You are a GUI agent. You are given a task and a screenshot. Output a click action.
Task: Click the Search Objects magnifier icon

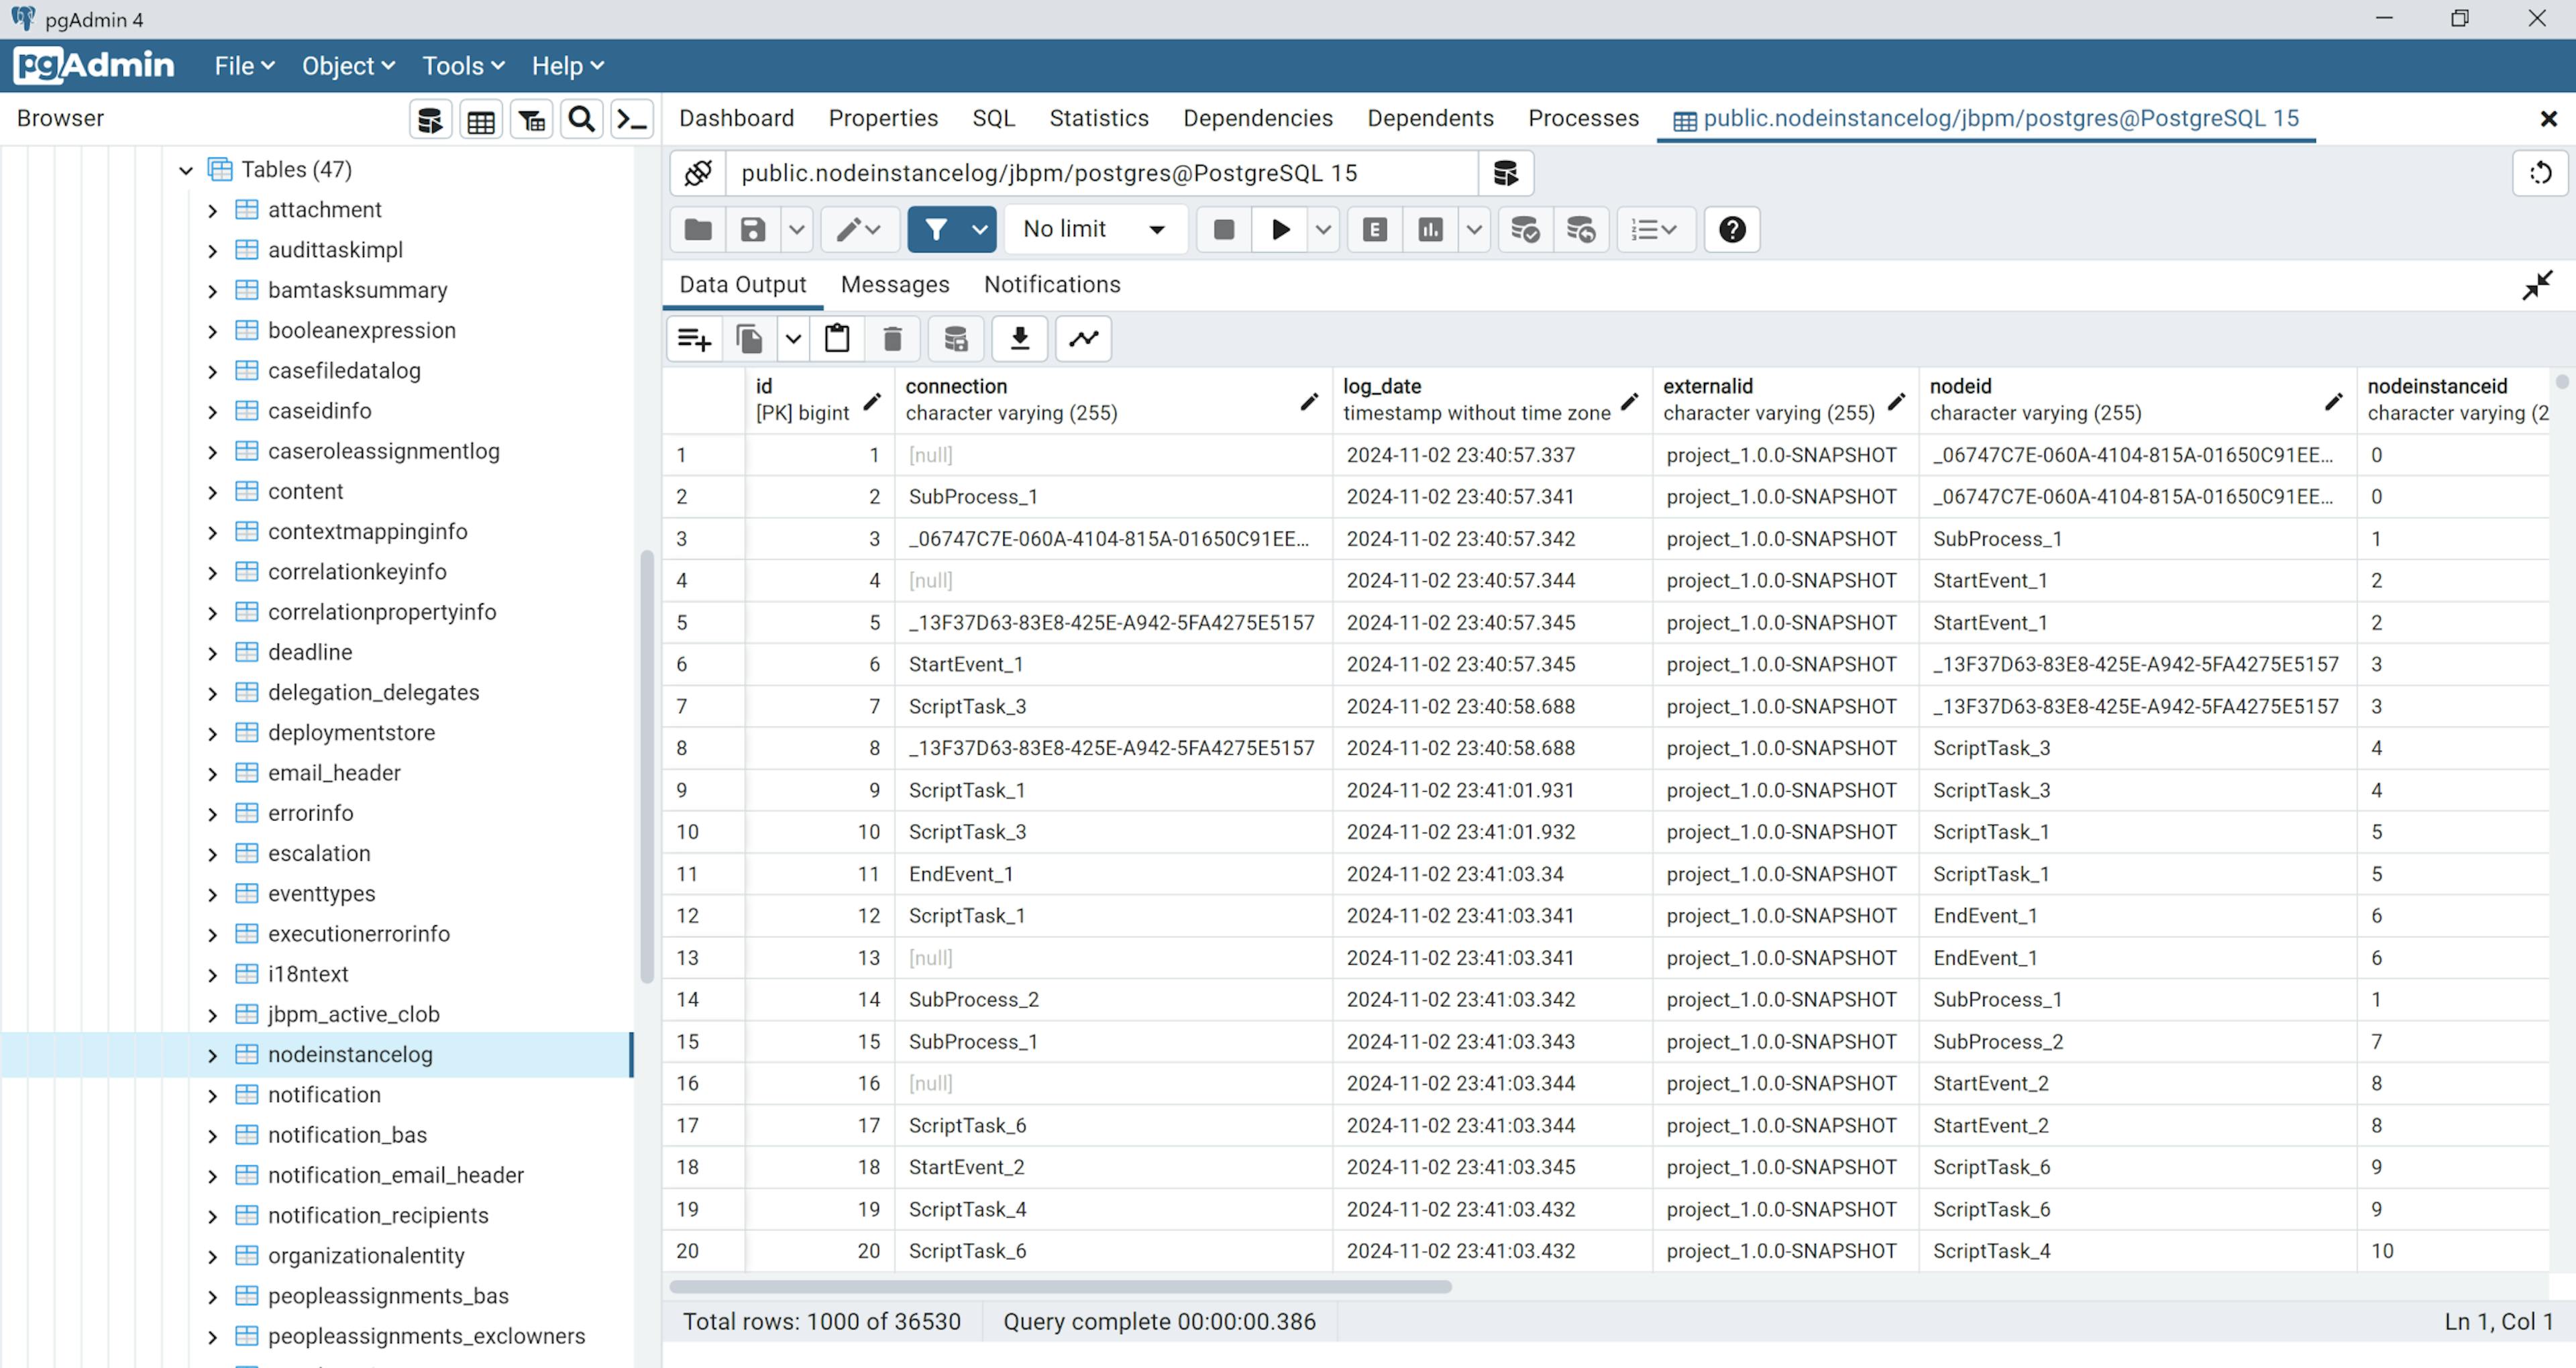click(x=581, y=120)
